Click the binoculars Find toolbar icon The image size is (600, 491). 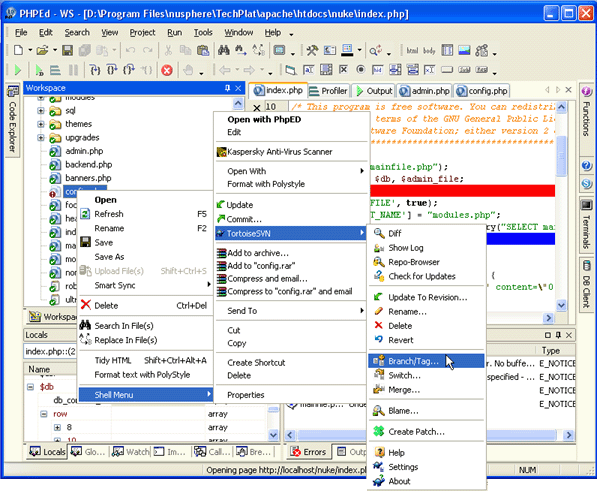click(x=223, y=50)
